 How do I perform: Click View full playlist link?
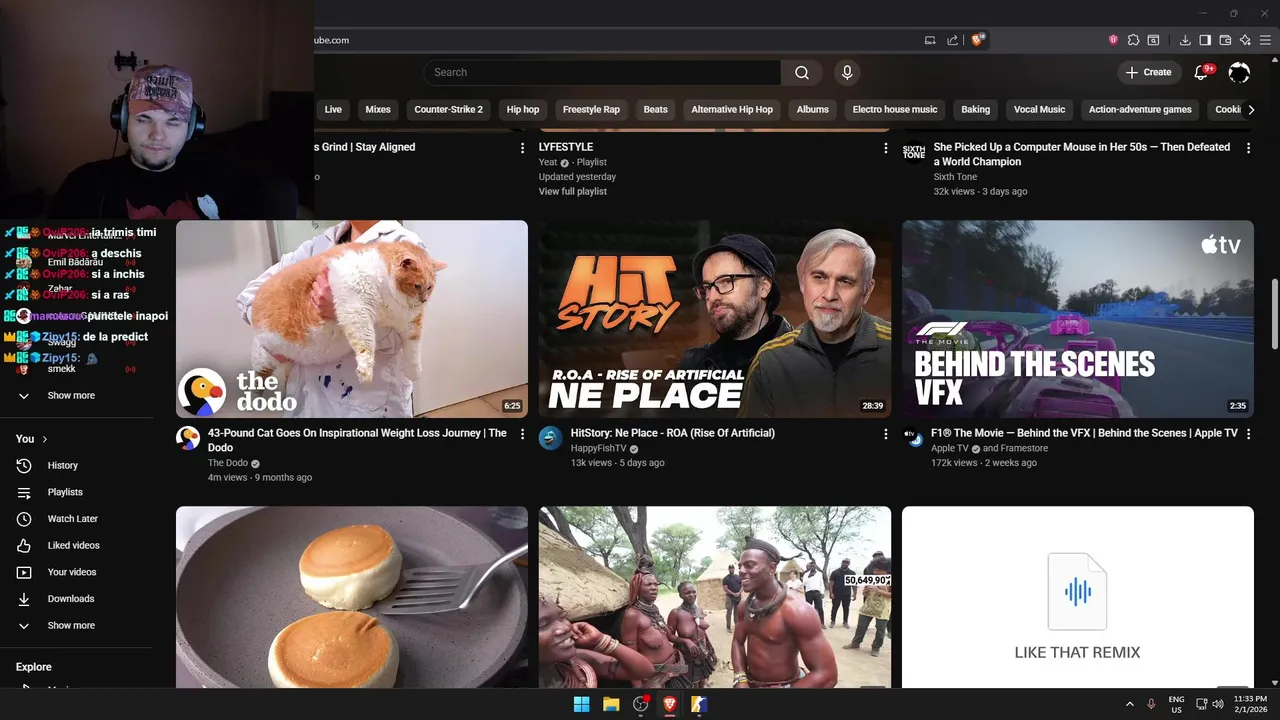coord(573,192)
